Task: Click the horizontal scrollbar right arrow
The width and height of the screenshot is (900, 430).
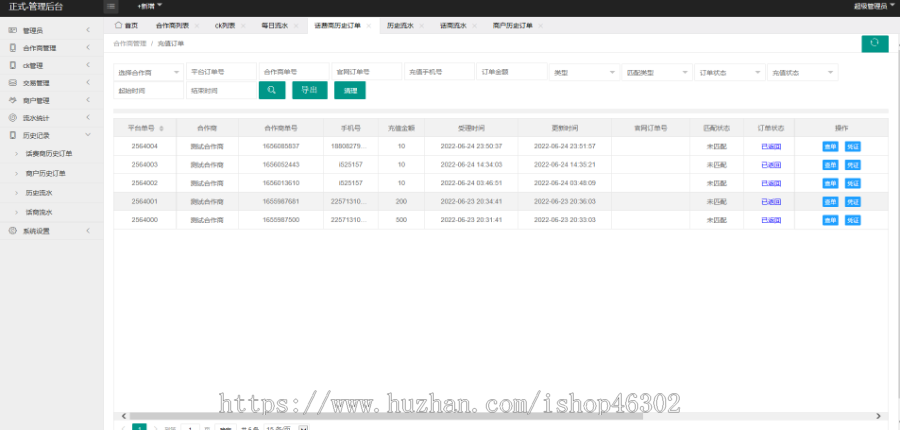Action: [878, 416]
